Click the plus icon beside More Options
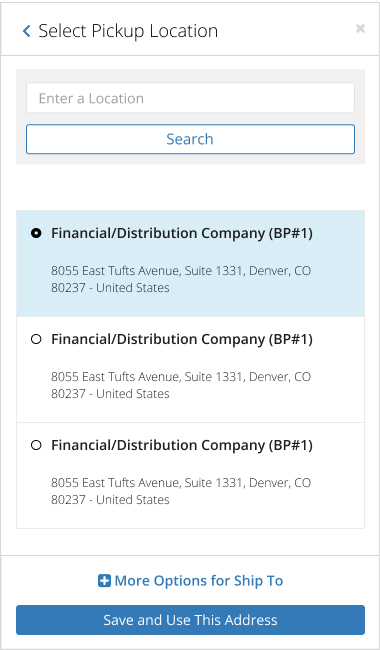The height and width of the screenshot is (650, 380). tap(104, 581)
